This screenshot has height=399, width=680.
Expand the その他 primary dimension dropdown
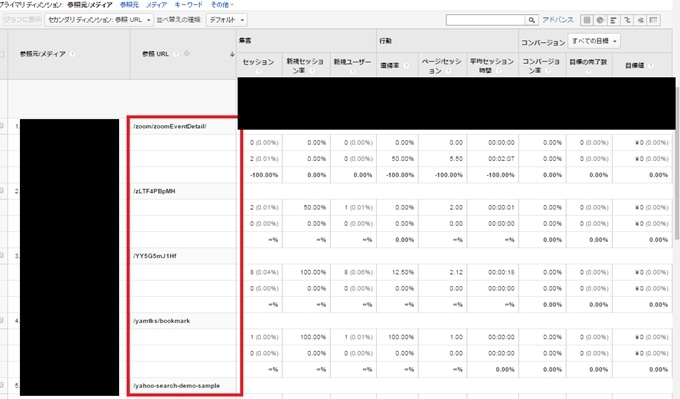click(x=222, y=5)
